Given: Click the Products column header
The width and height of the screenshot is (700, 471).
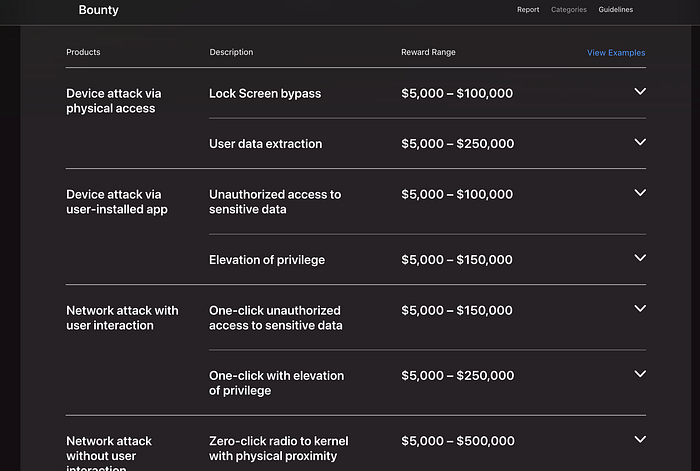Looking at the screenshot, I should click(x=83, y=52).
